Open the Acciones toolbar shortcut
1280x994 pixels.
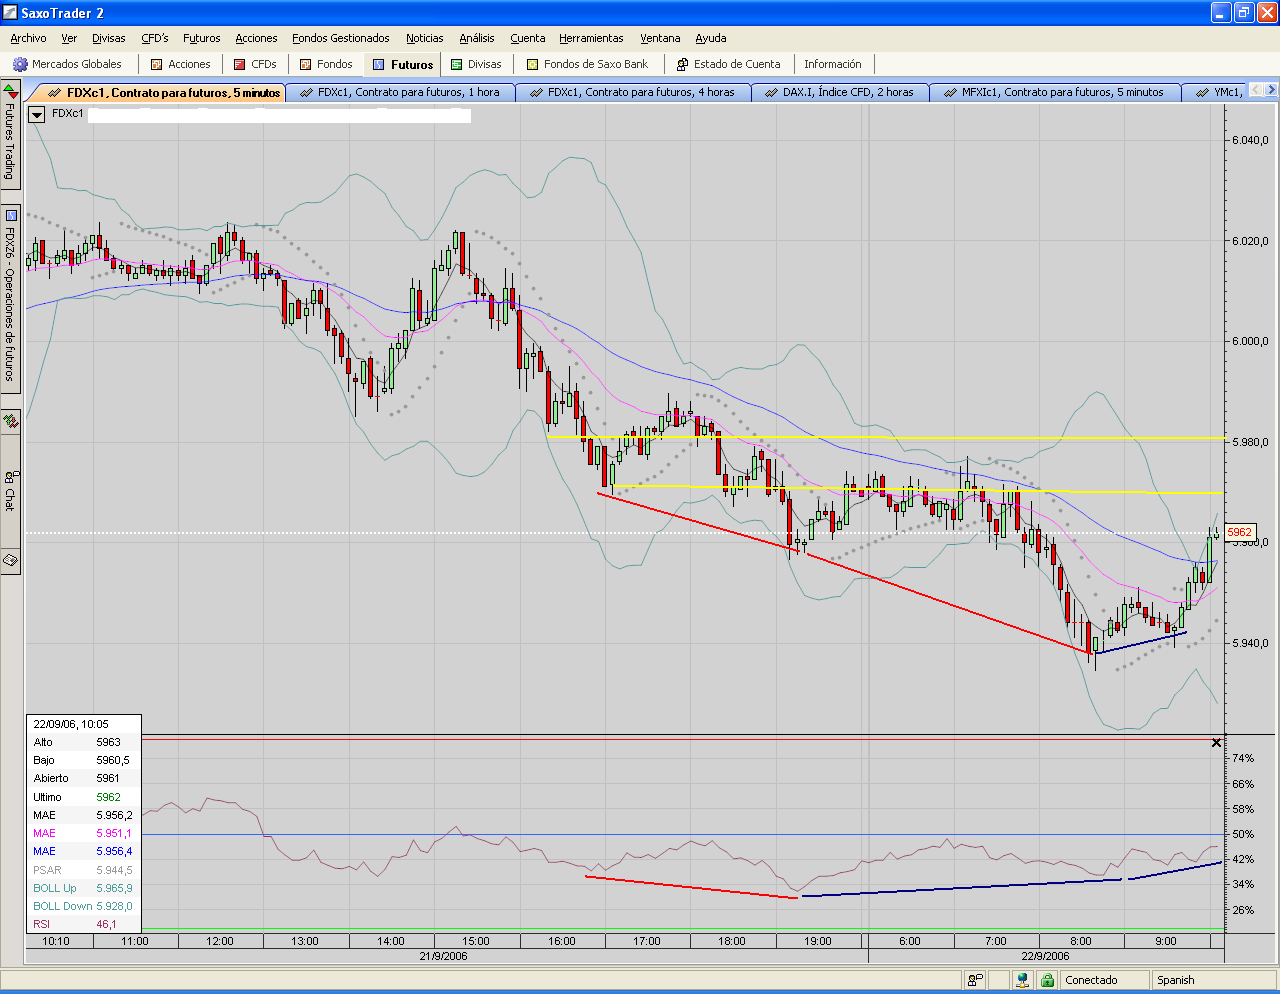tap(180, 64)
